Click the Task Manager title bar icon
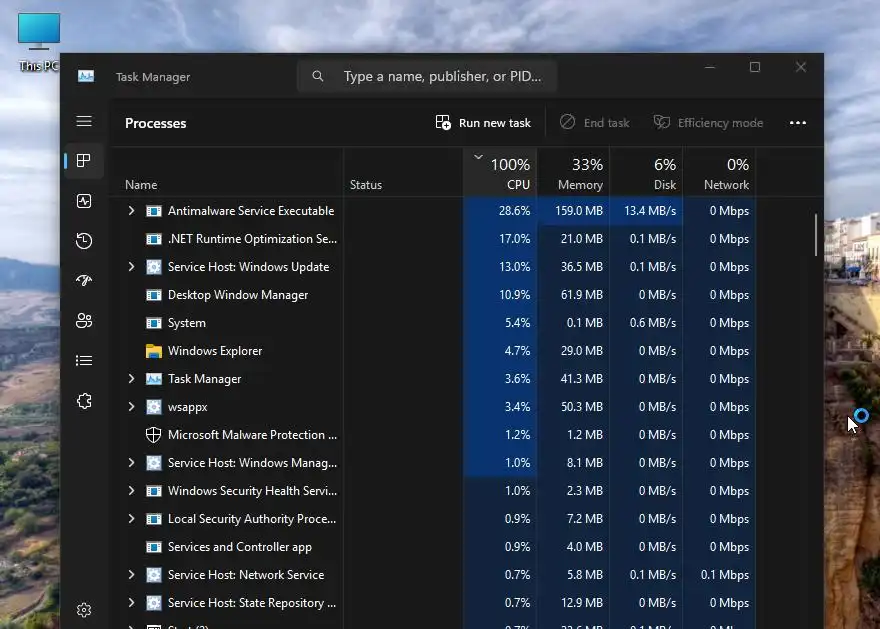The height and width of the screenshot is (629, 880). [86, 76]
